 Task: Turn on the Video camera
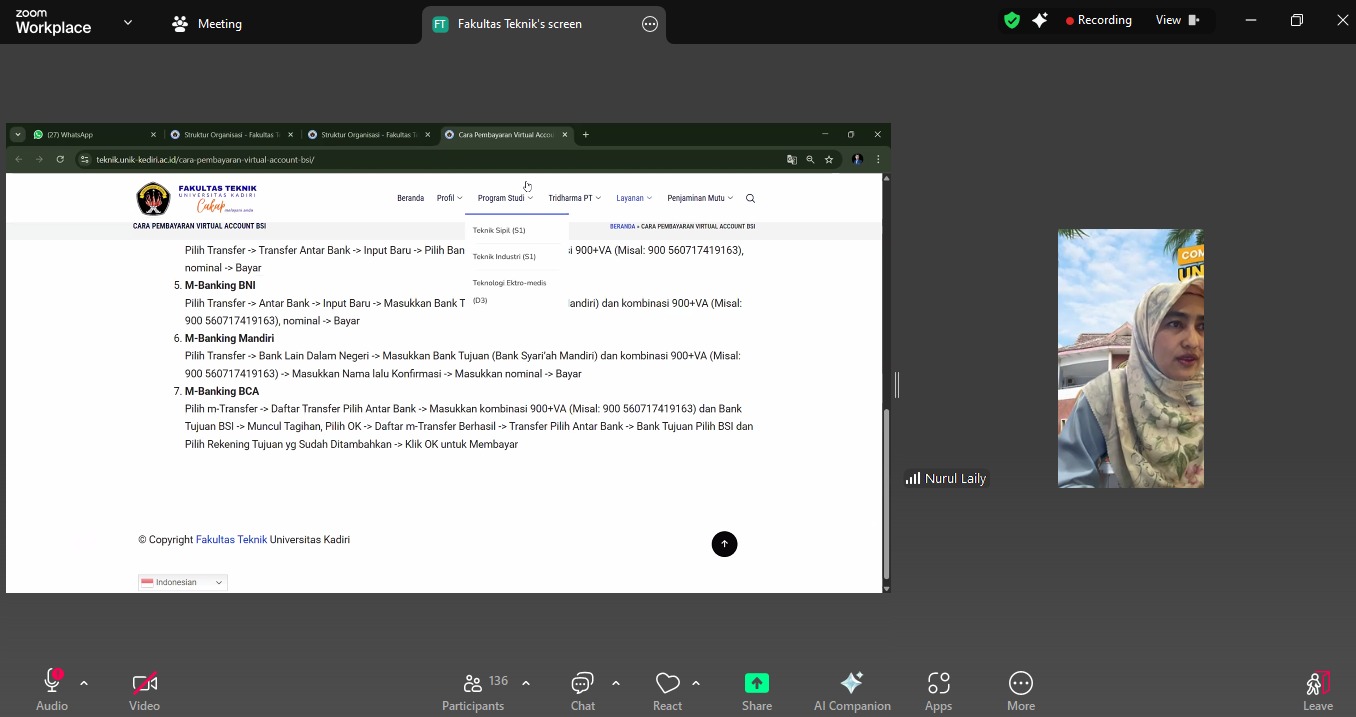[144, 691]
